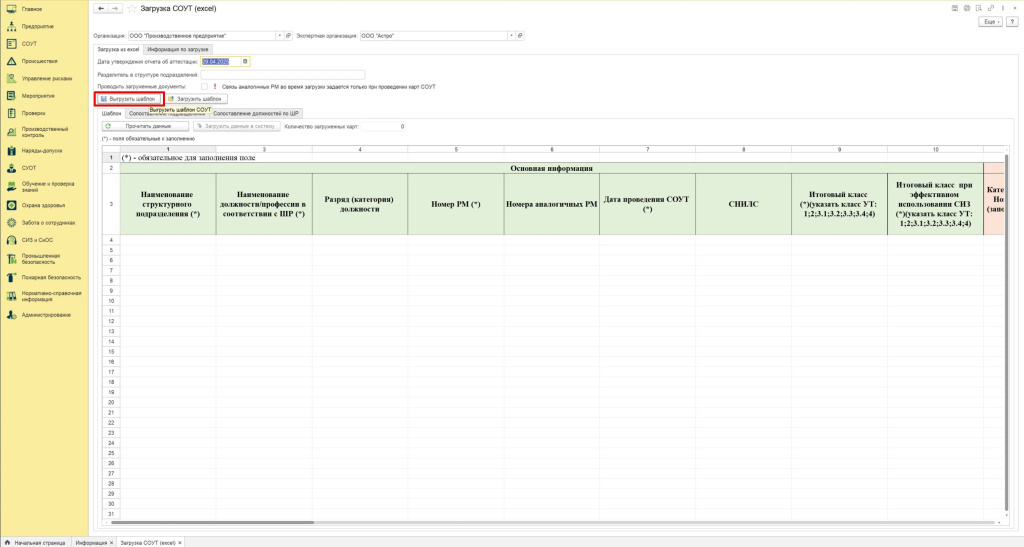Click Разделитель в структуре подразделений field
Viewport: 1024px width, 547px height.
coord(282,74)
